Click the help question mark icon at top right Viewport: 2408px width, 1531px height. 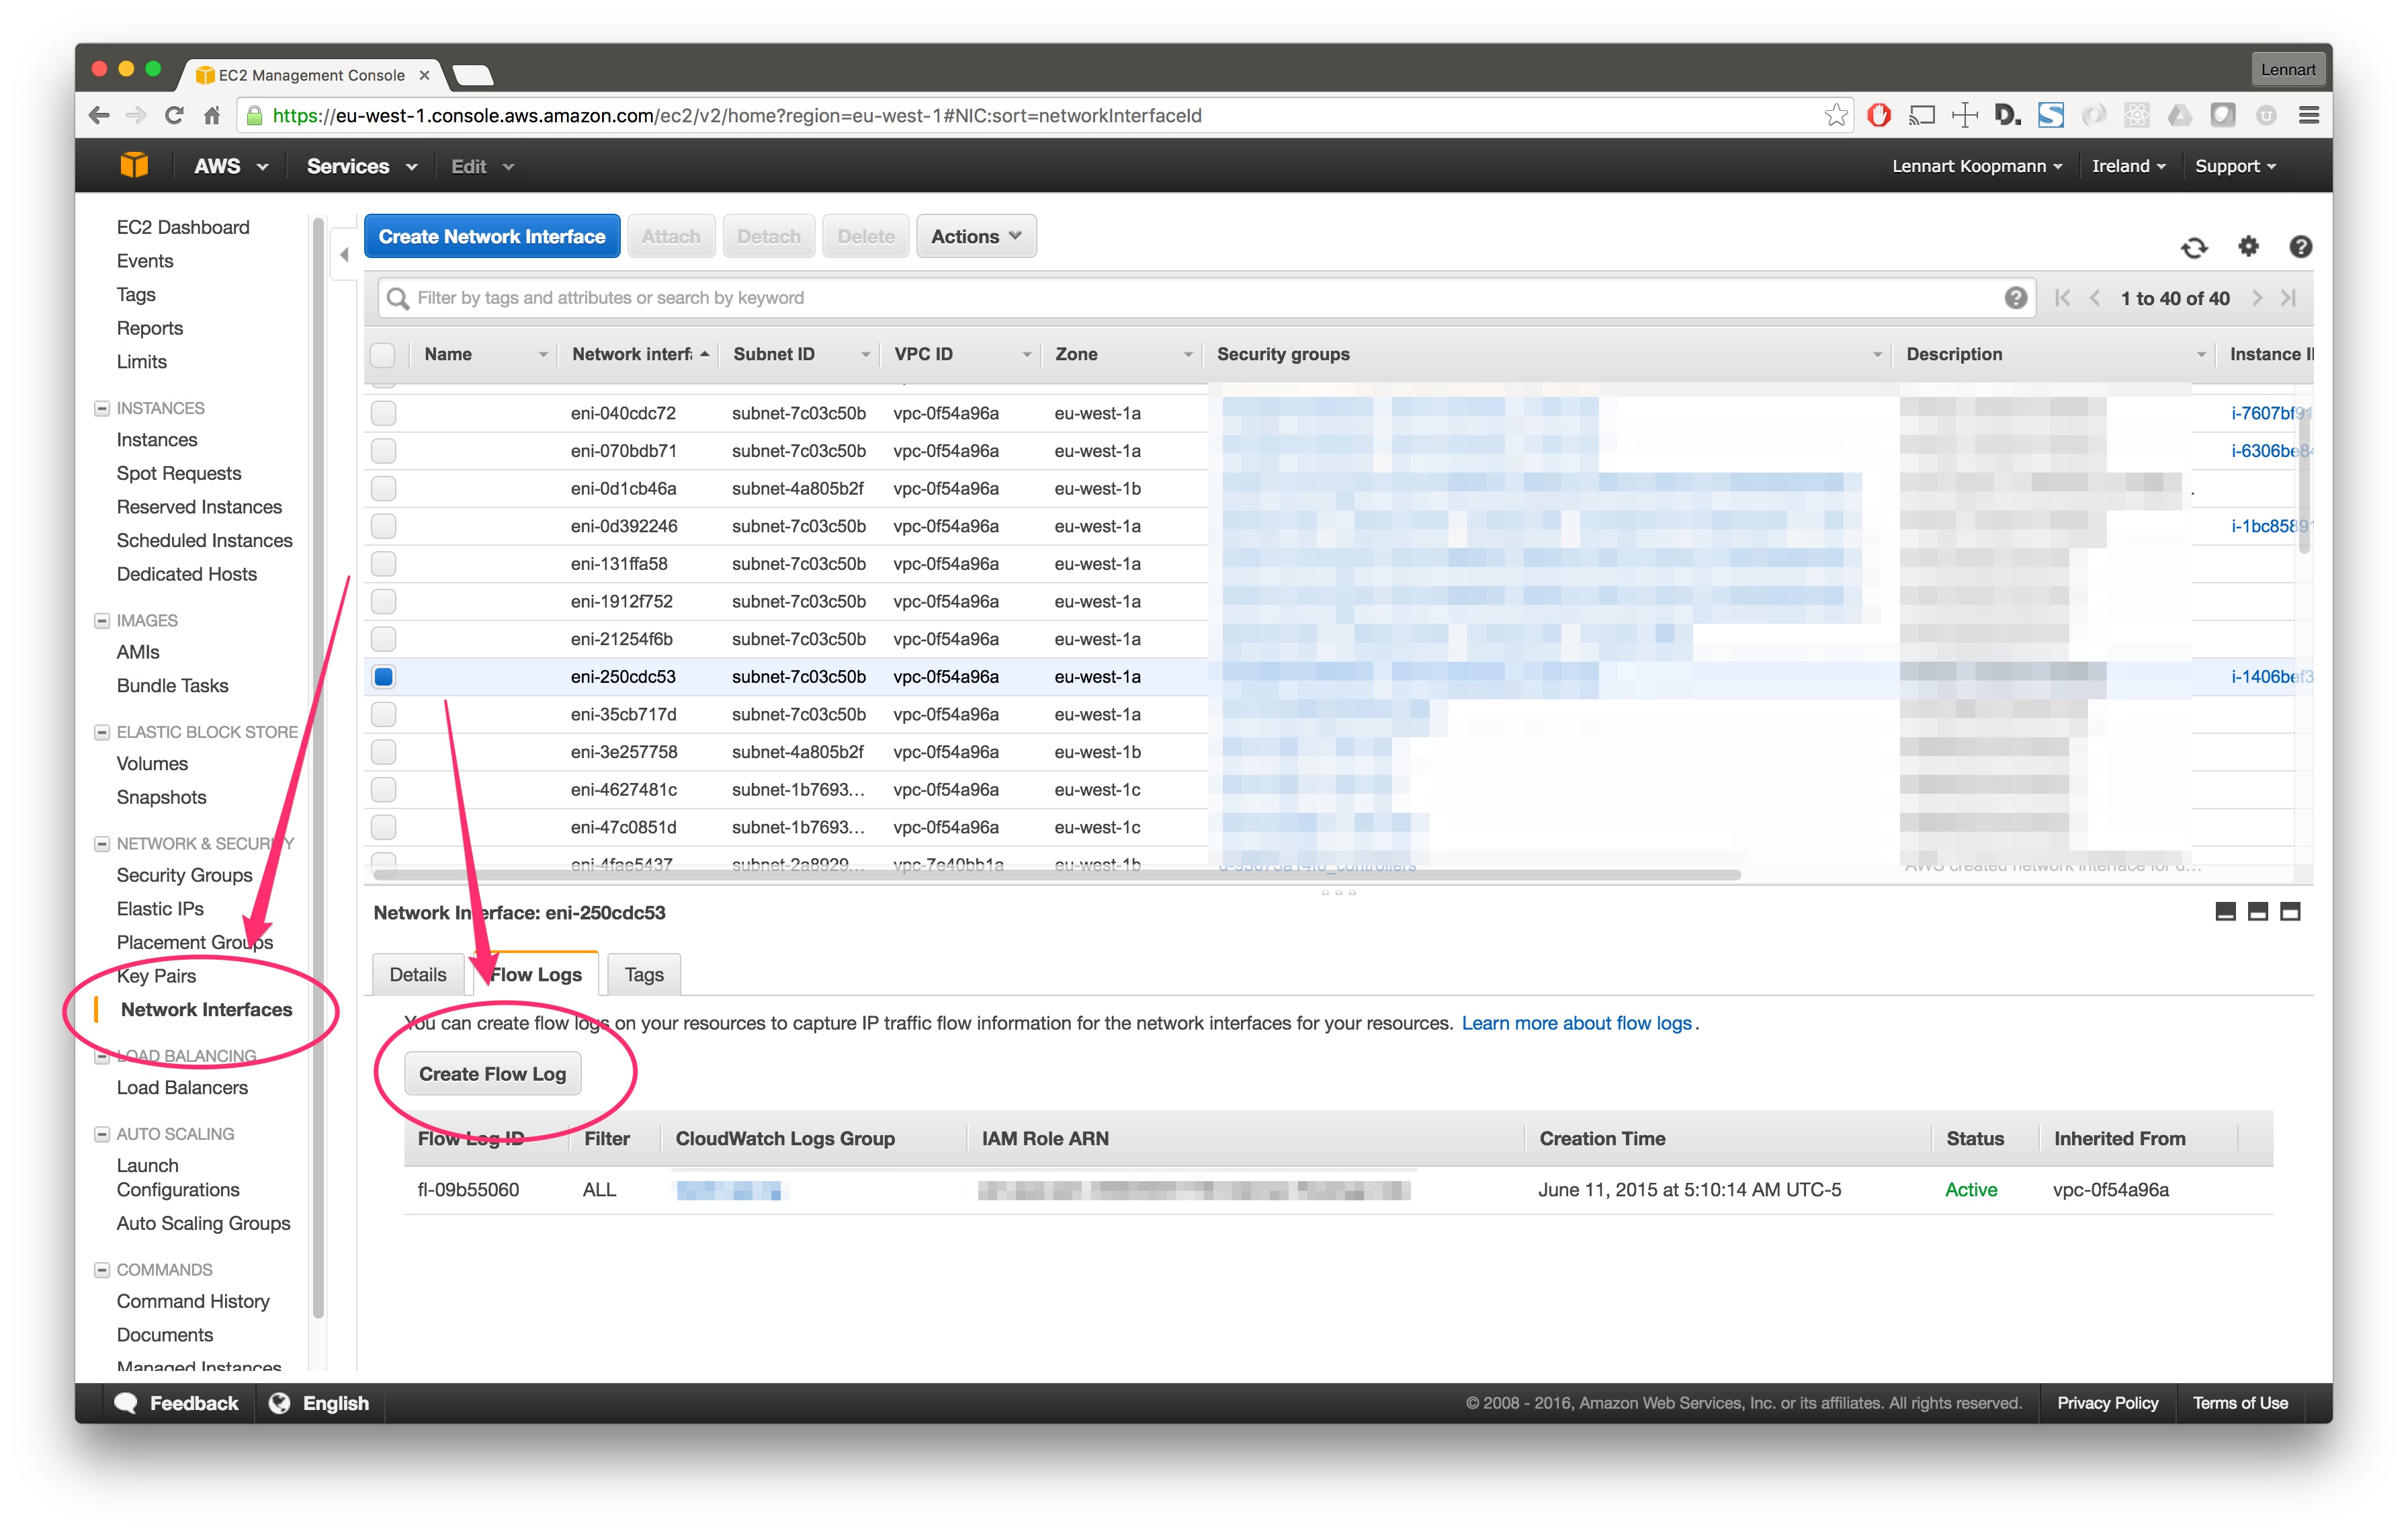tap(2300, 246)
